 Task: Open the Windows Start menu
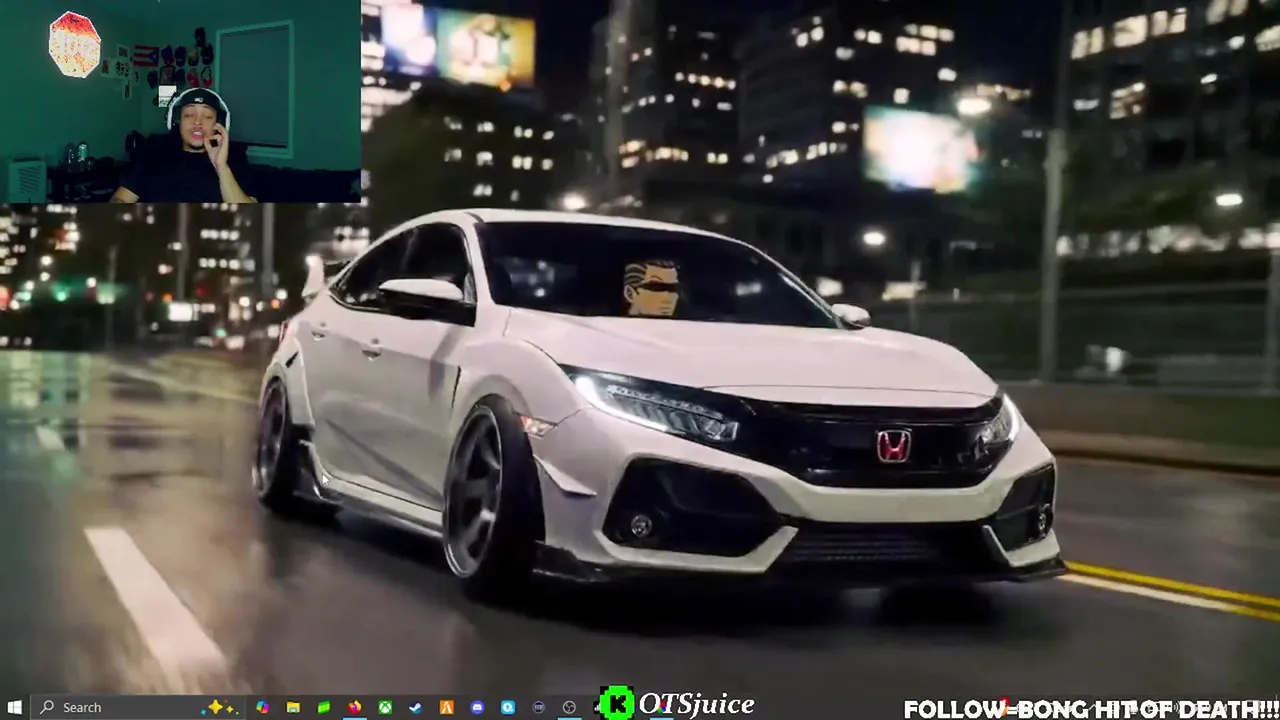(x=14, y=707)
